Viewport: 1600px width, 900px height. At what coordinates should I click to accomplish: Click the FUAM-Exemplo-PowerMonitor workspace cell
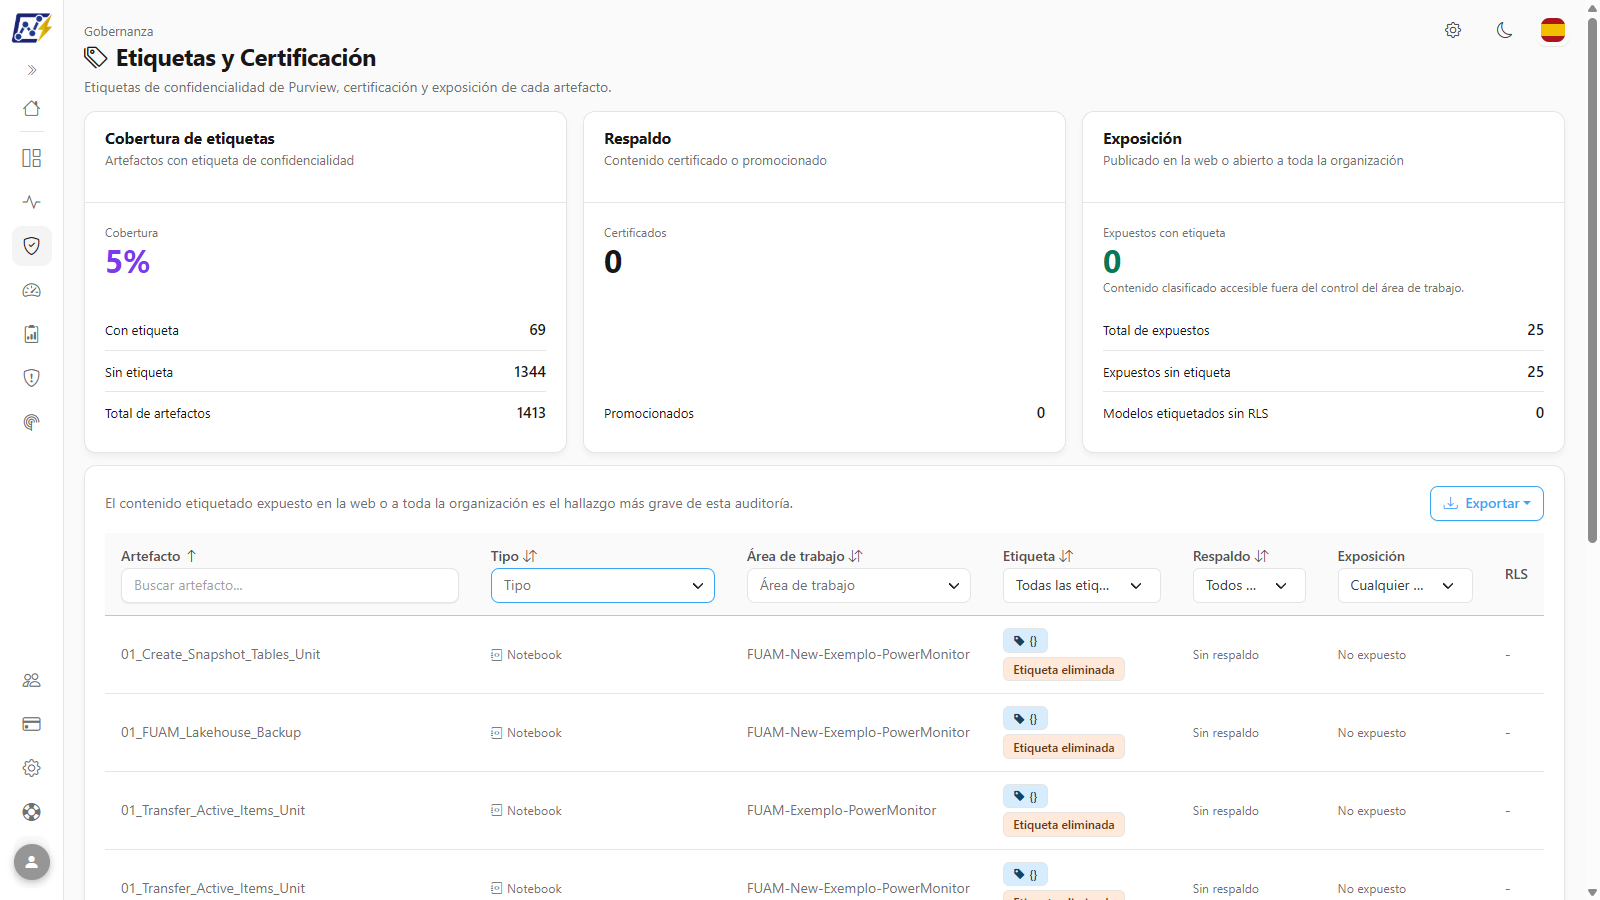click(842, 811)
